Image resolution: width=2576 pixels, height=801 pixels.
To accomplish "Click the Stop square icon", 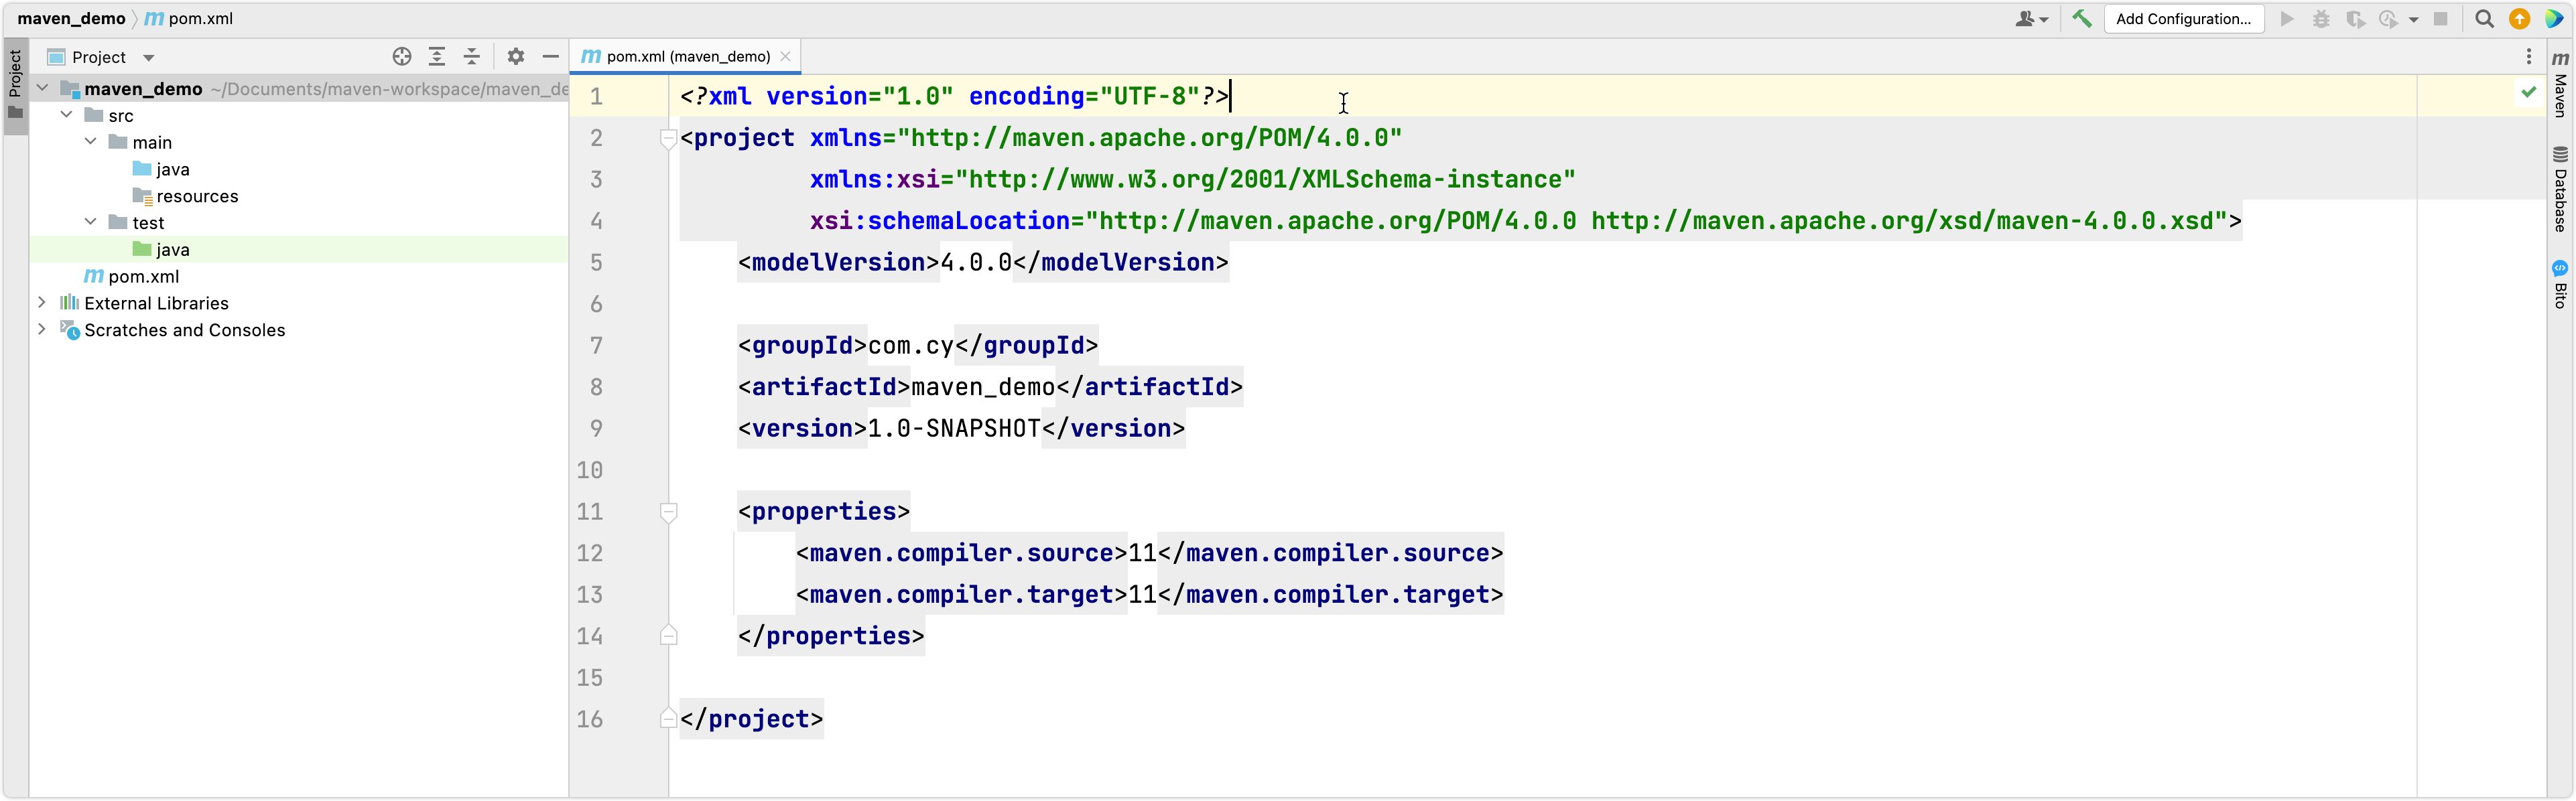I will click(2440, 19).
